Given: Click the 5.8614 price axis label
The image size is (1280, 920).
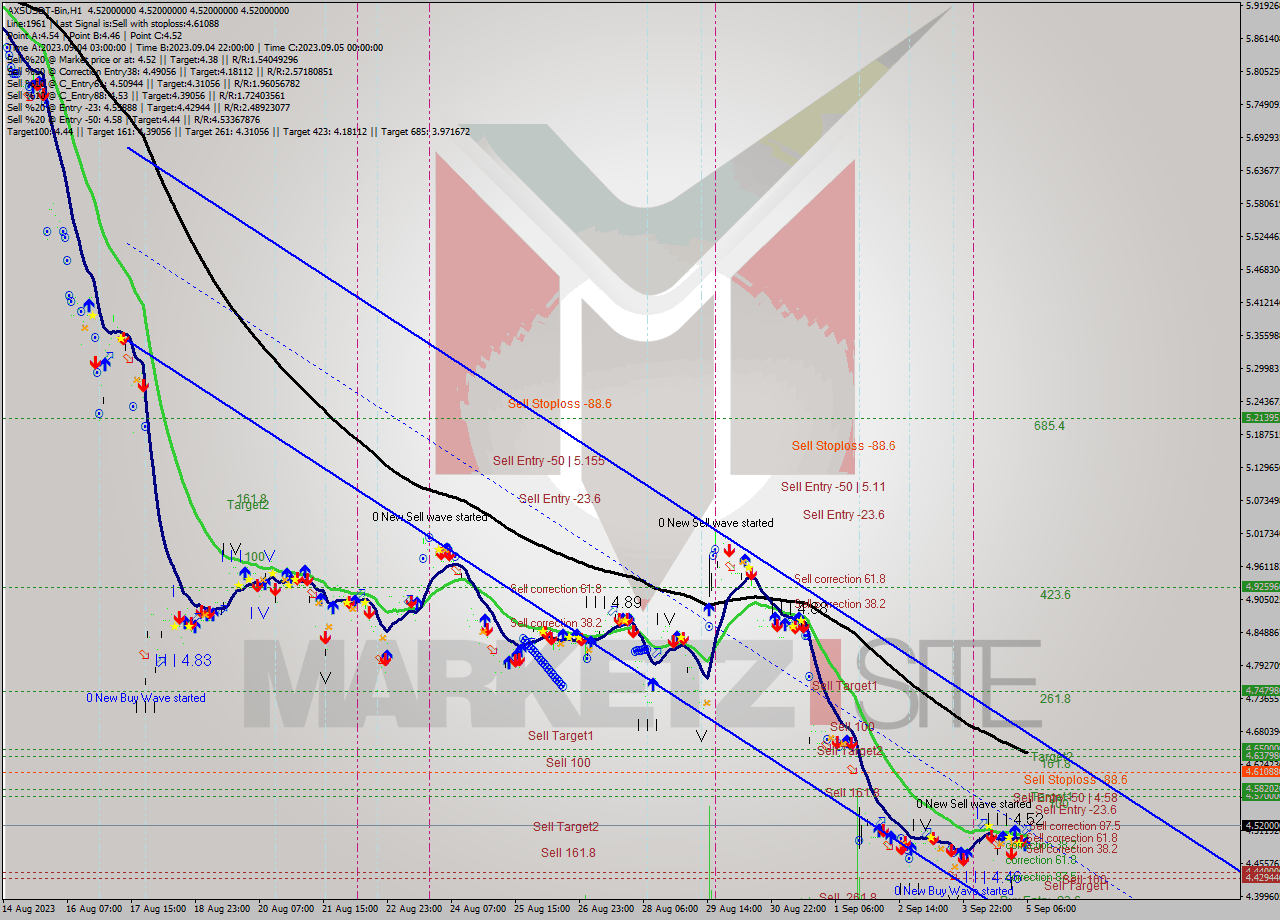Looking at the screenshot, I should [x=1262, y=38].
